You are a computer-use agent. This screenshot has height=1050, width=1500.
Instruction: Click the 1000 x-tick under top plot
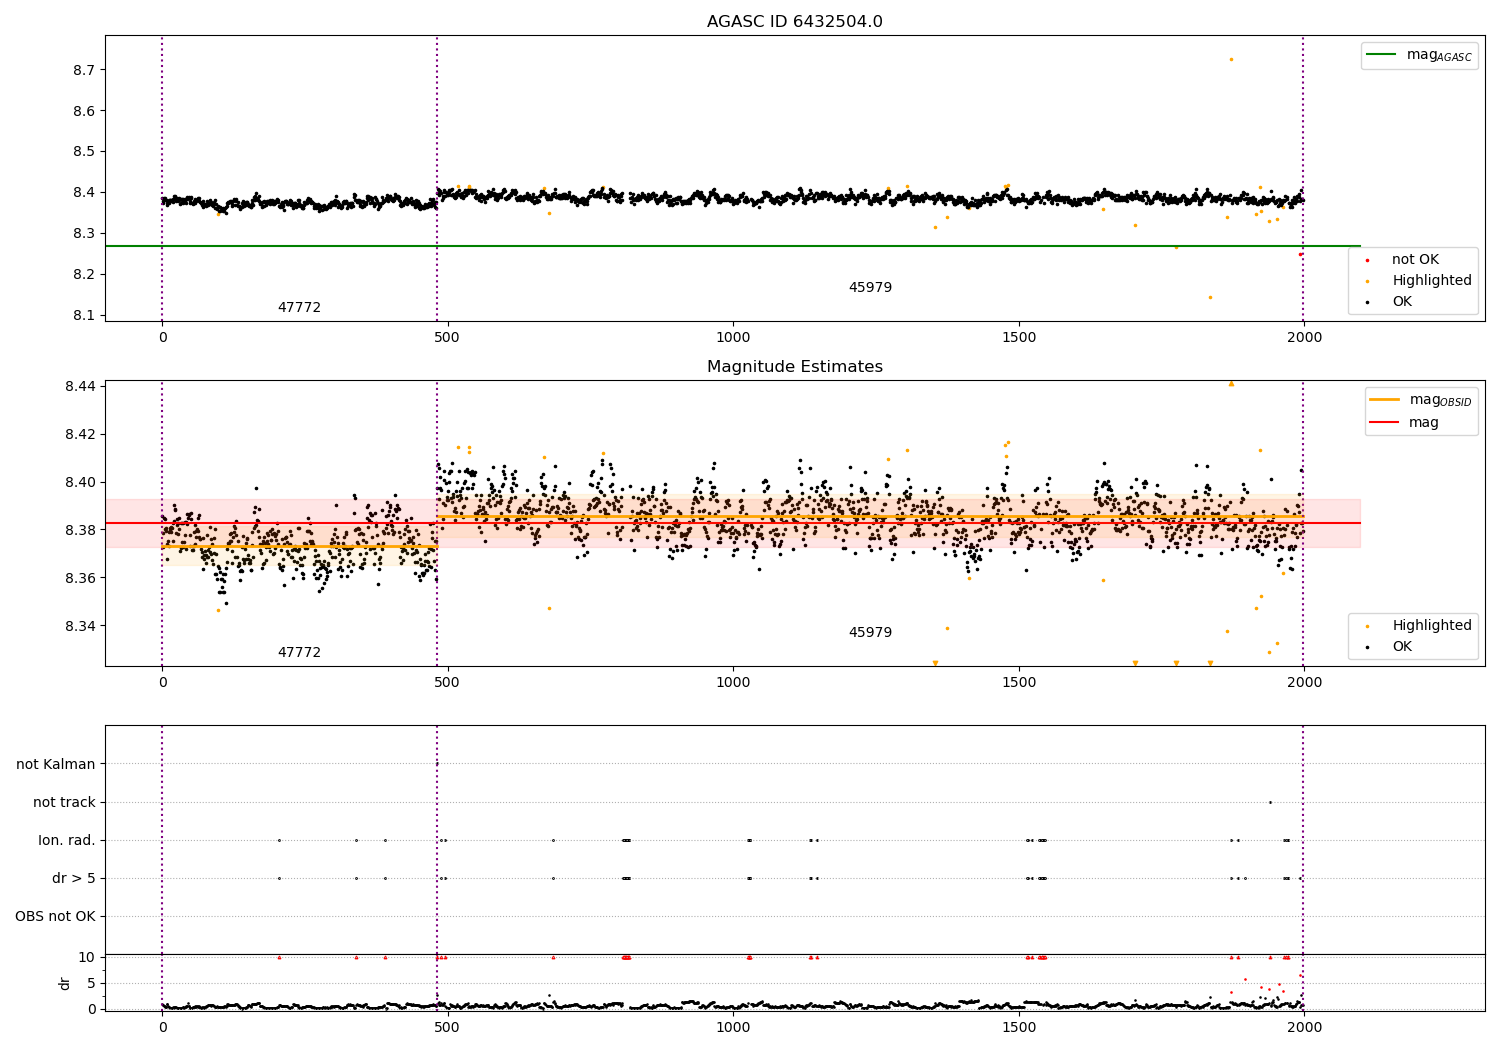[x=733, y=338]
